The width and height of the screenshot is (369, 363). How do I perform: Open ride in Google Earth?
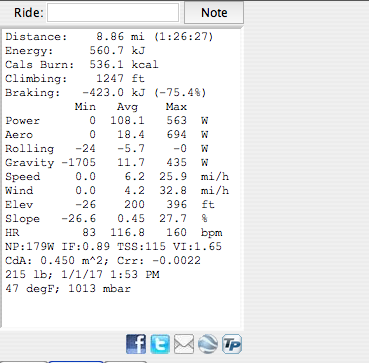pyautogui.click(x=208, y=344)
